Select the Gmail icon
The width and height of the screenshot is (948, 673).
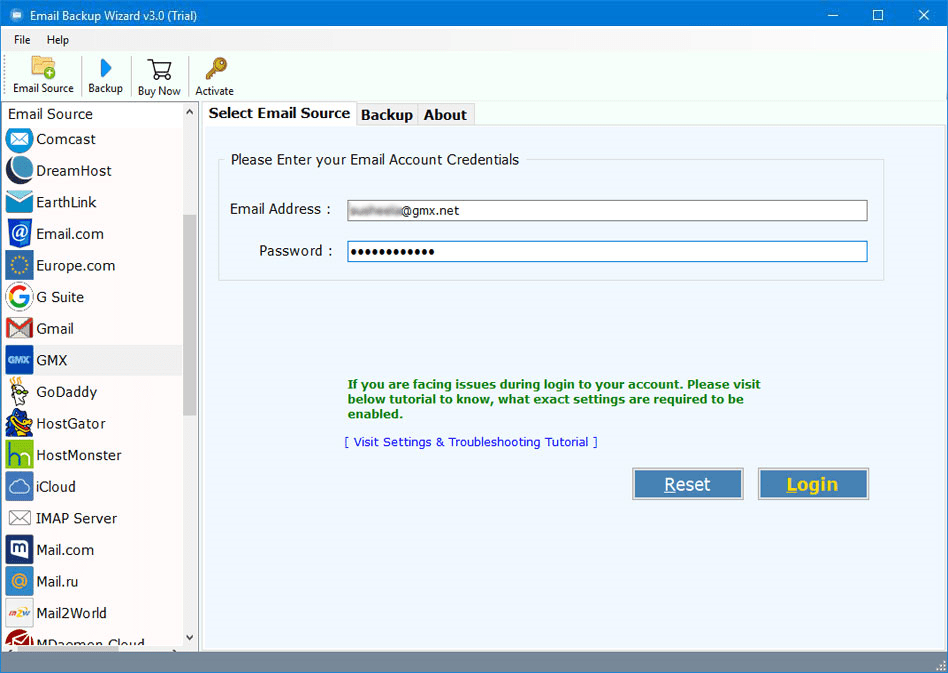[x=19, y=328]
